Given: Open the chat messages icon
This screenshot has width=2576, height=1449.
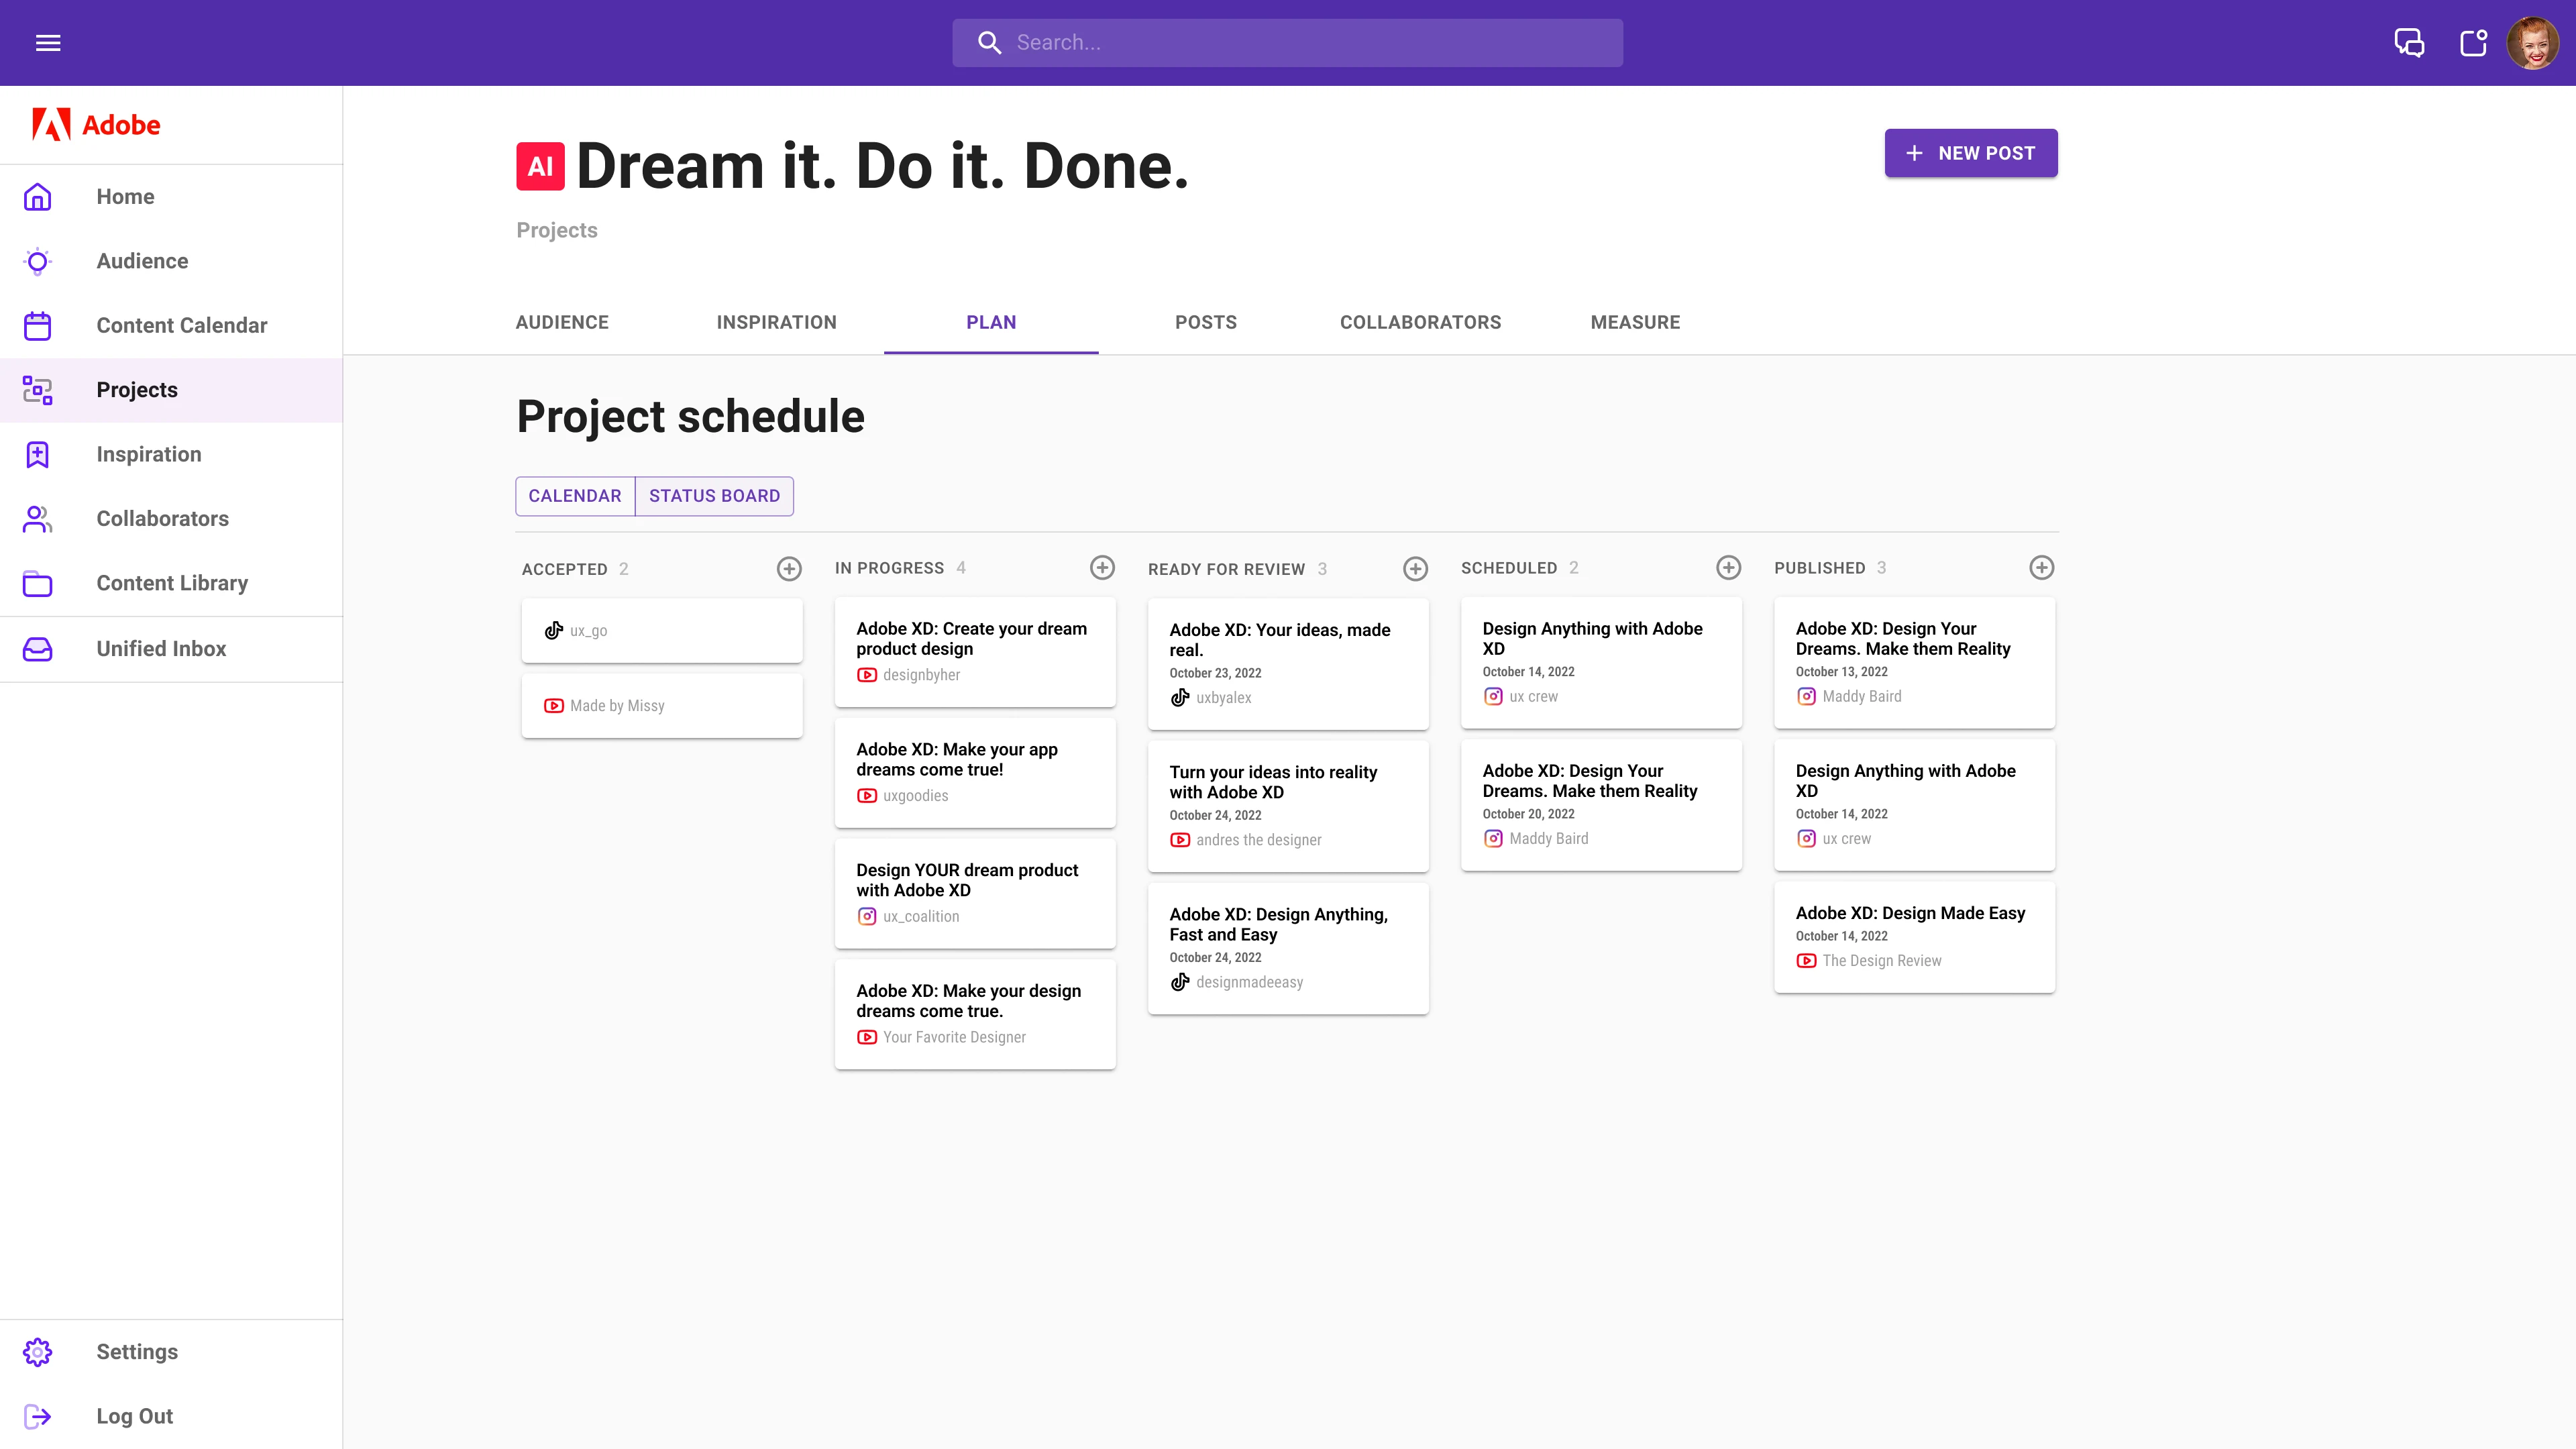Looking at the screenshot, I should 2409,43.
